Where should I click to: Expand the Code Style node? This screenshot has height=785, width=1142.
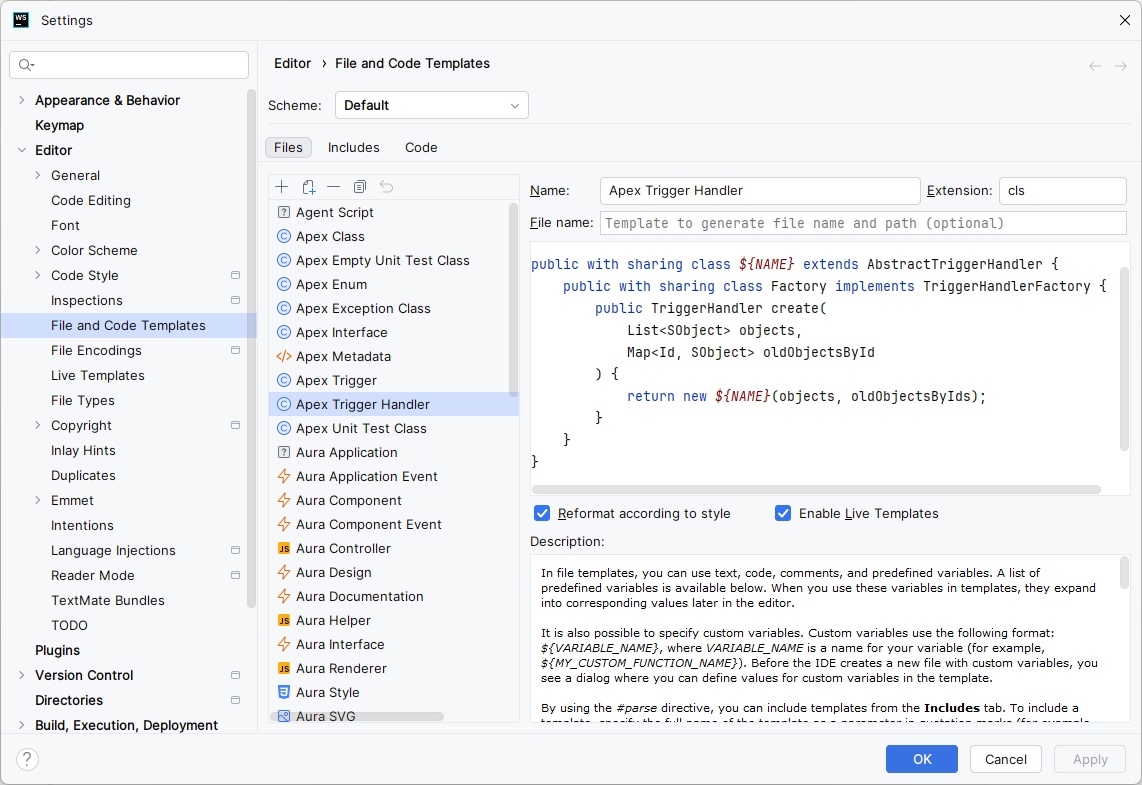point(38,275)
